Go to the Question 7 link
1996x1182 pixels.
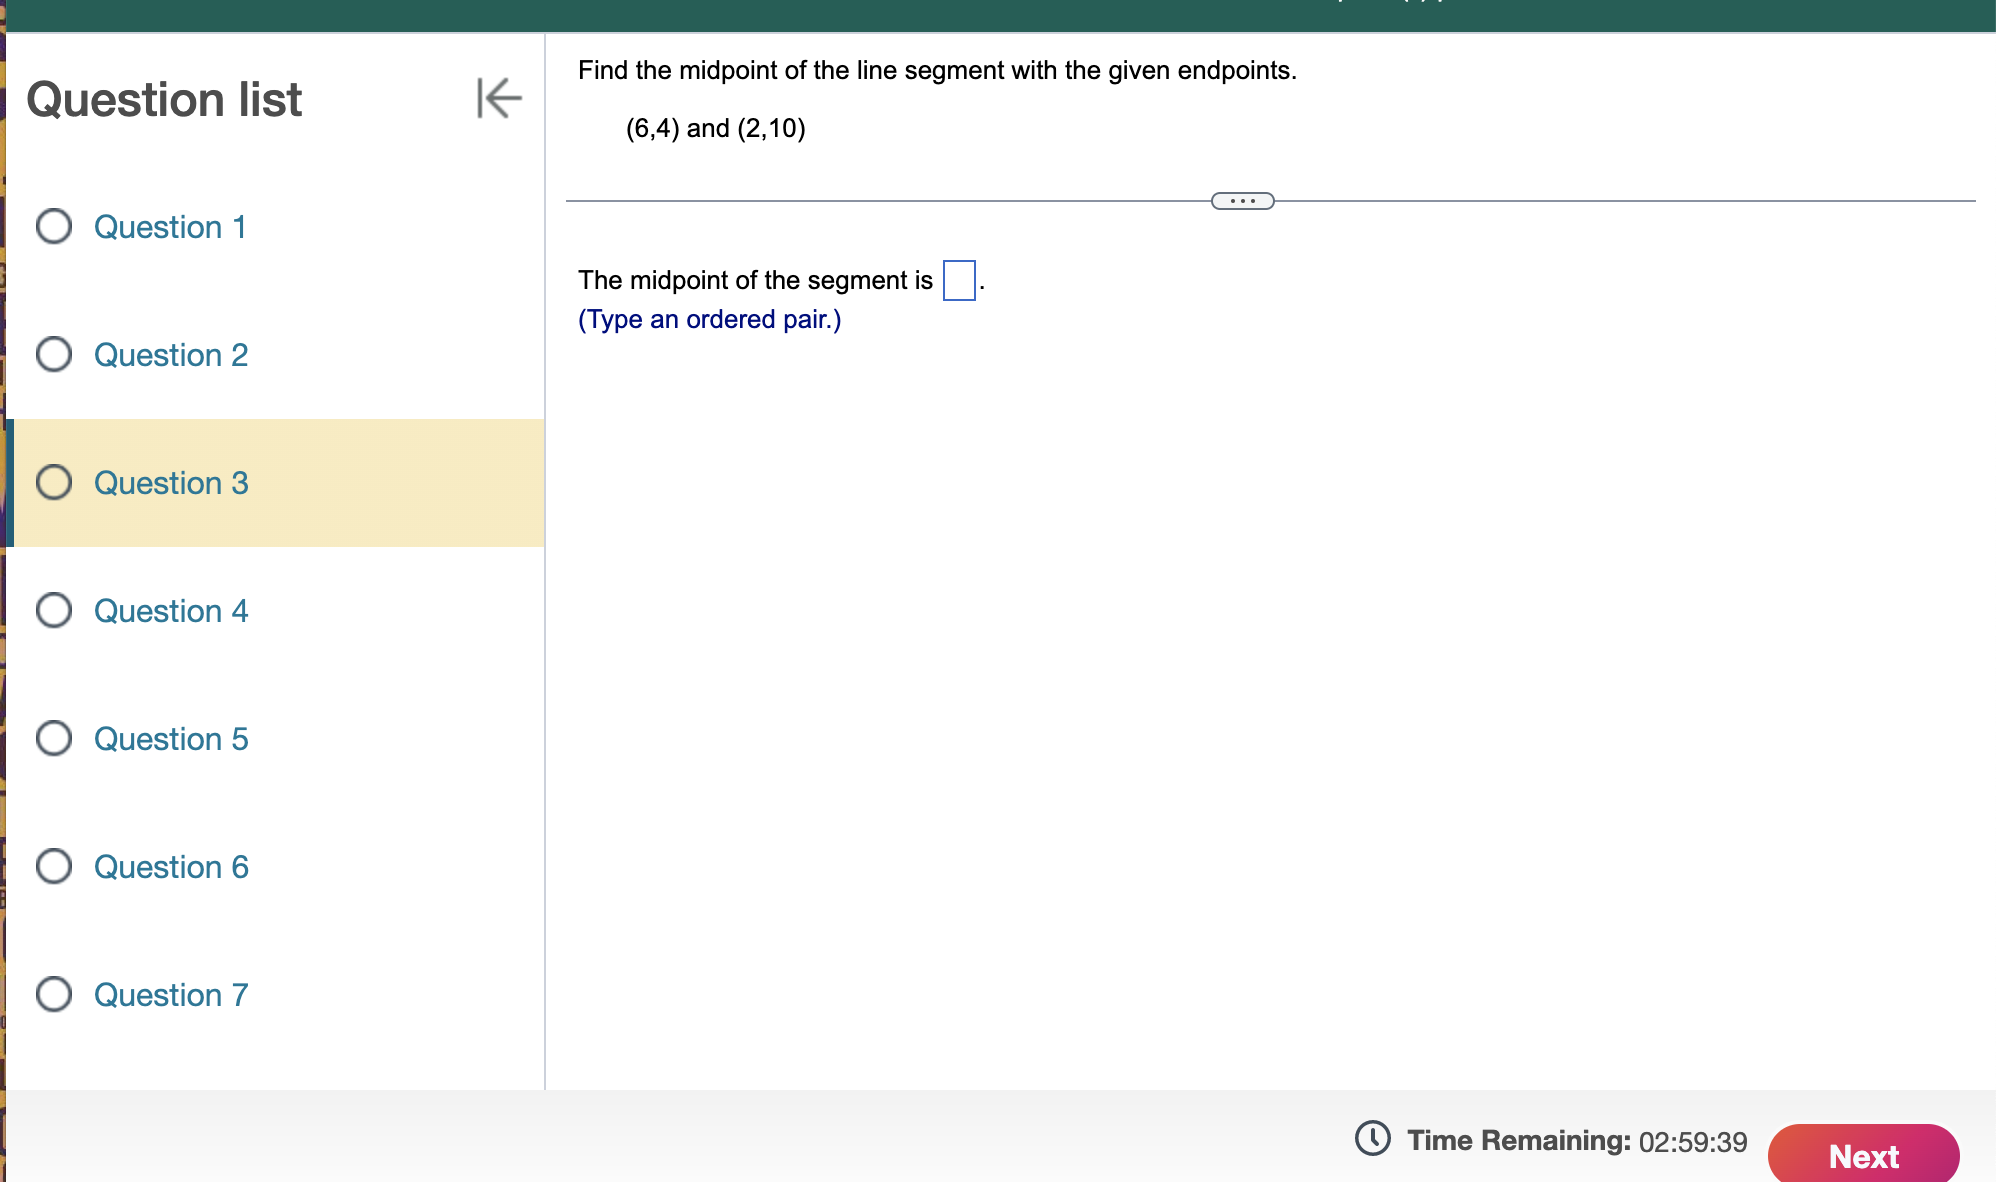coord(171,995)
